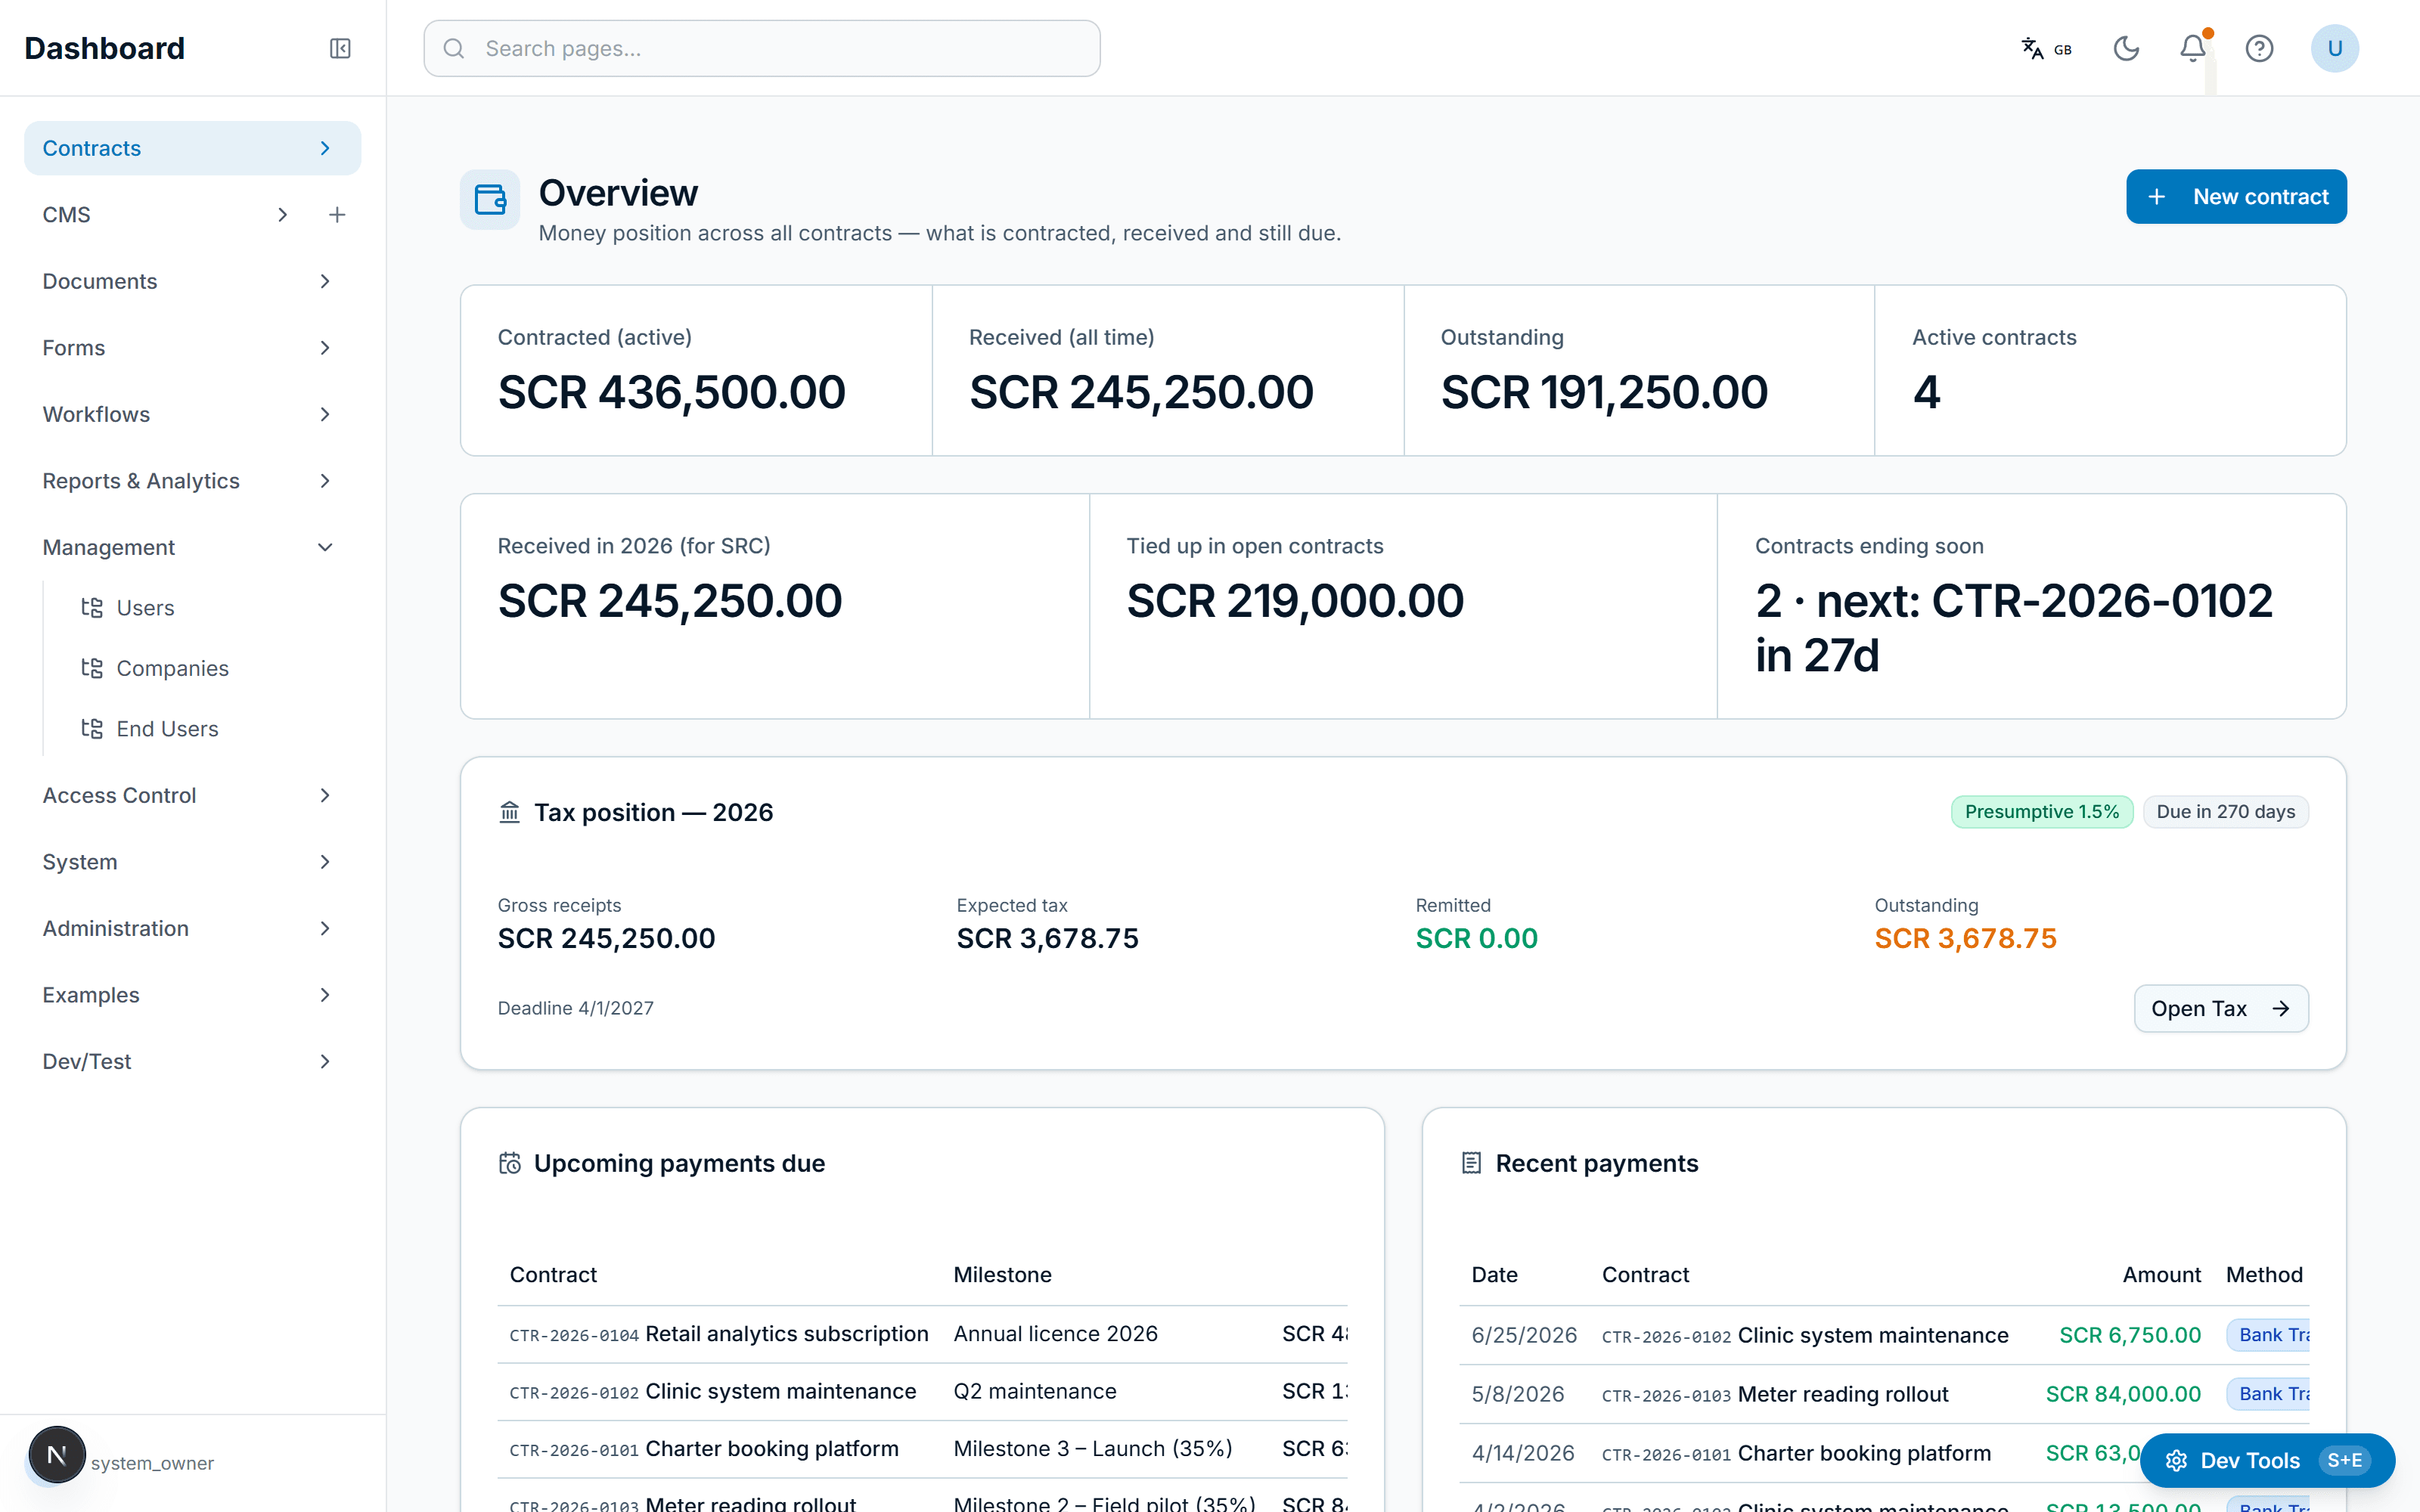Click the Tied up in open contracts card
Viewport: 2420px width, 1512px height.
1403,606
